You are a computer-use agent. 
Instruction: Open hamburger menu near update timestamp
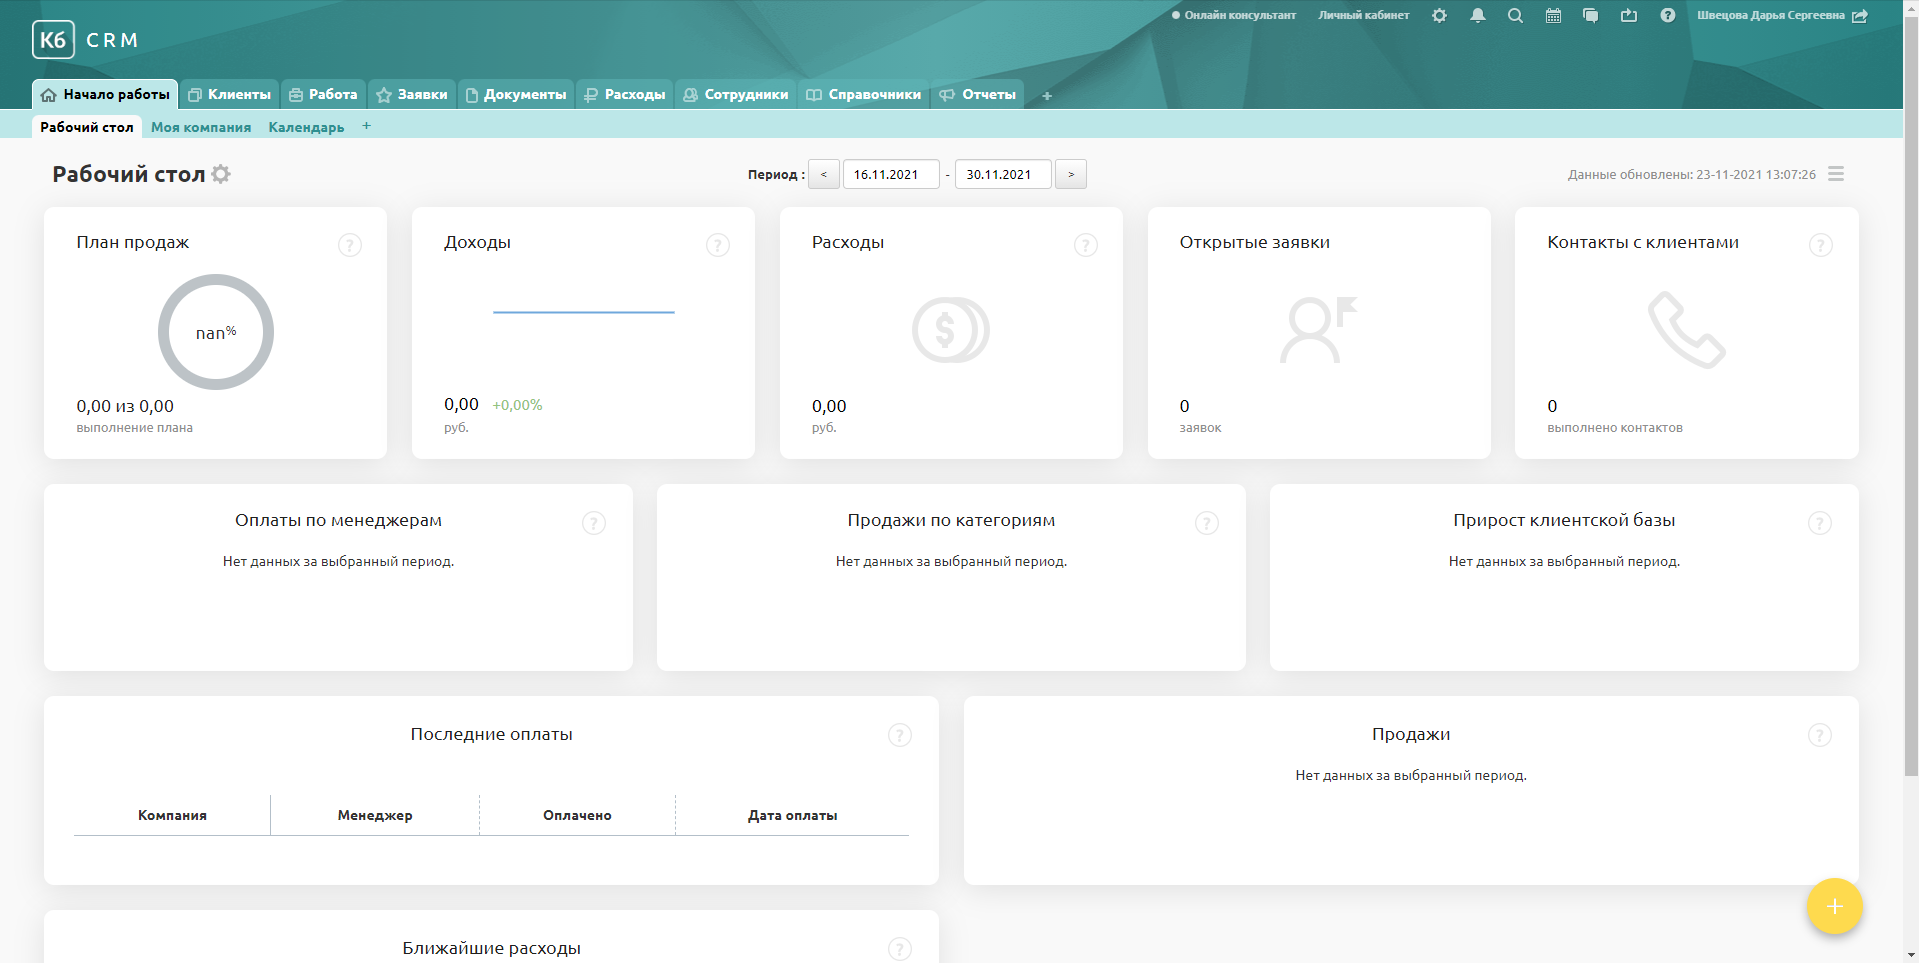[1836, 174]
